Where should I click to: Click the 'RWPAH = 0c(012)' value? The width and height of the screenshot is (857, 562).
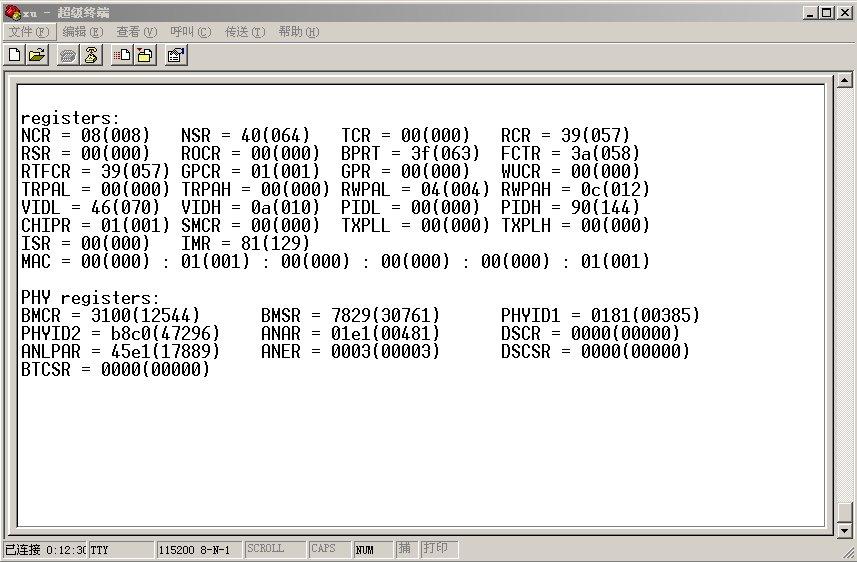[x=576, y=190]
